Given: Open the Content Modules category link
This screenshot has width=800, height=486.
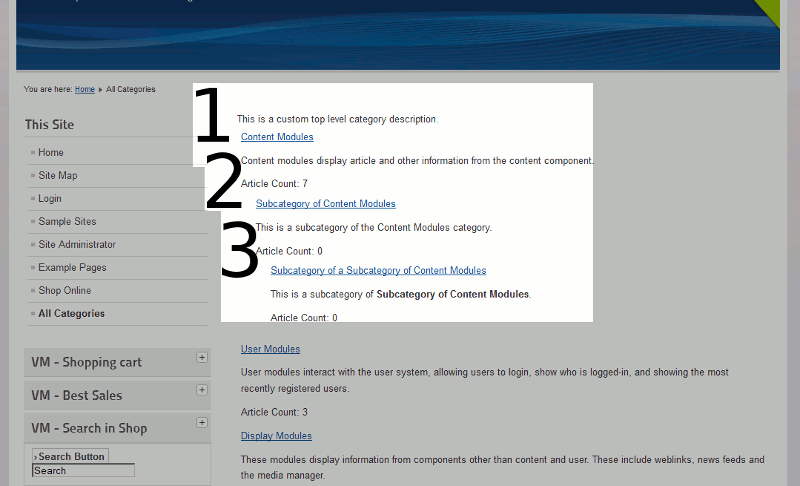Looking at the screenshot, I should point(277,137).
